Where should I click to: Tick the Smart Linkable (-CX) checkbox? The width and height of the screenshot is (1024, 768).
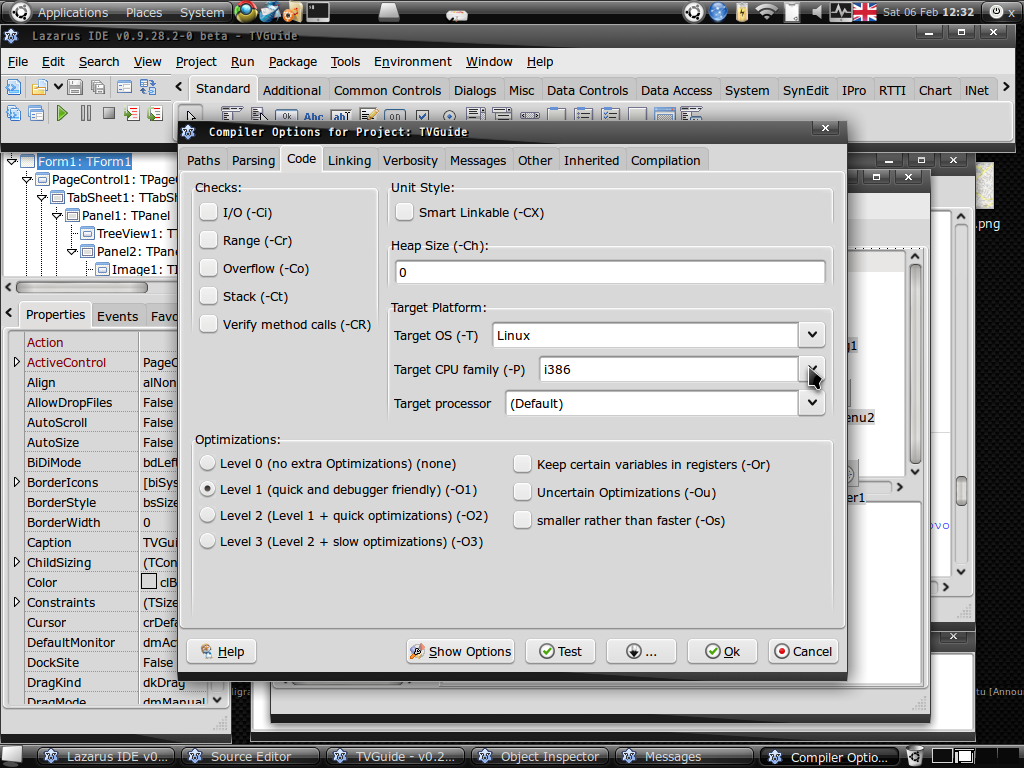point(404,212)
